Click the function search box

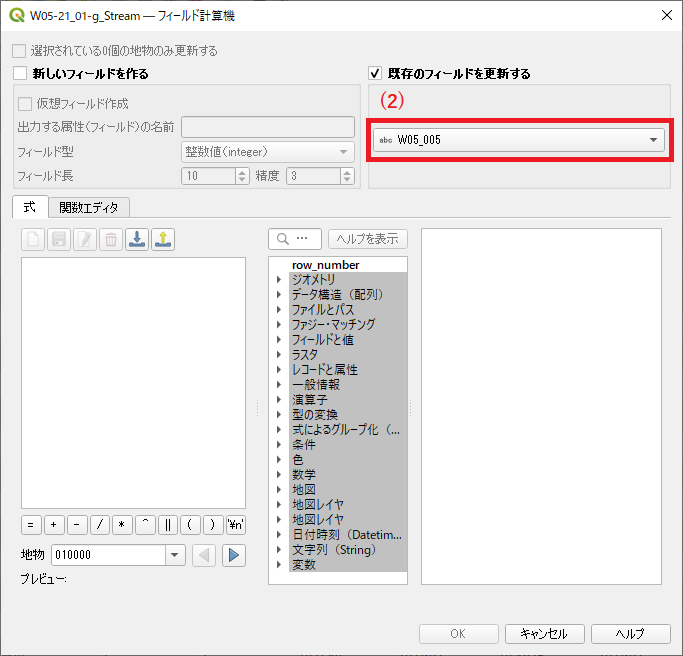[x=296, y=239]
